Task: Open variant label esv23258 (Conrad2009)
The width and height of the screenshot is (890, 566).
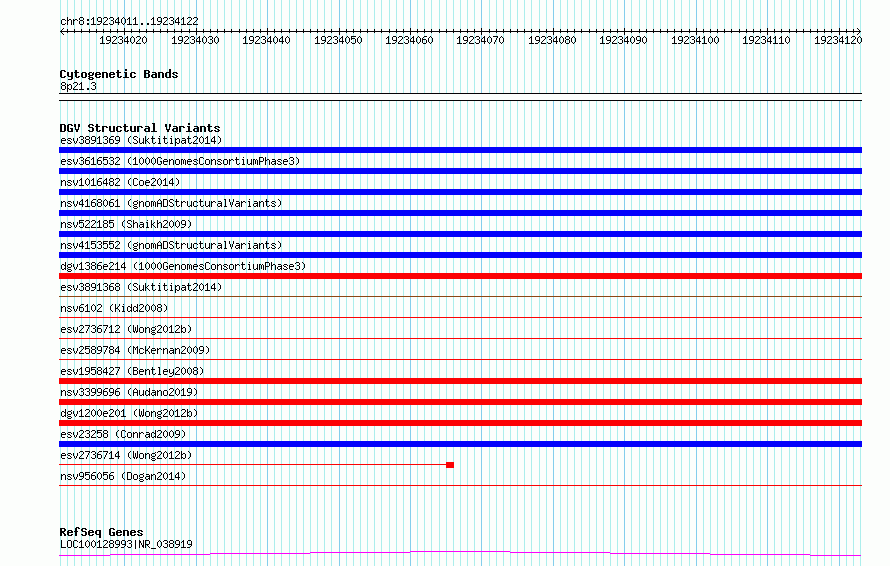Action: pos(123,434)
